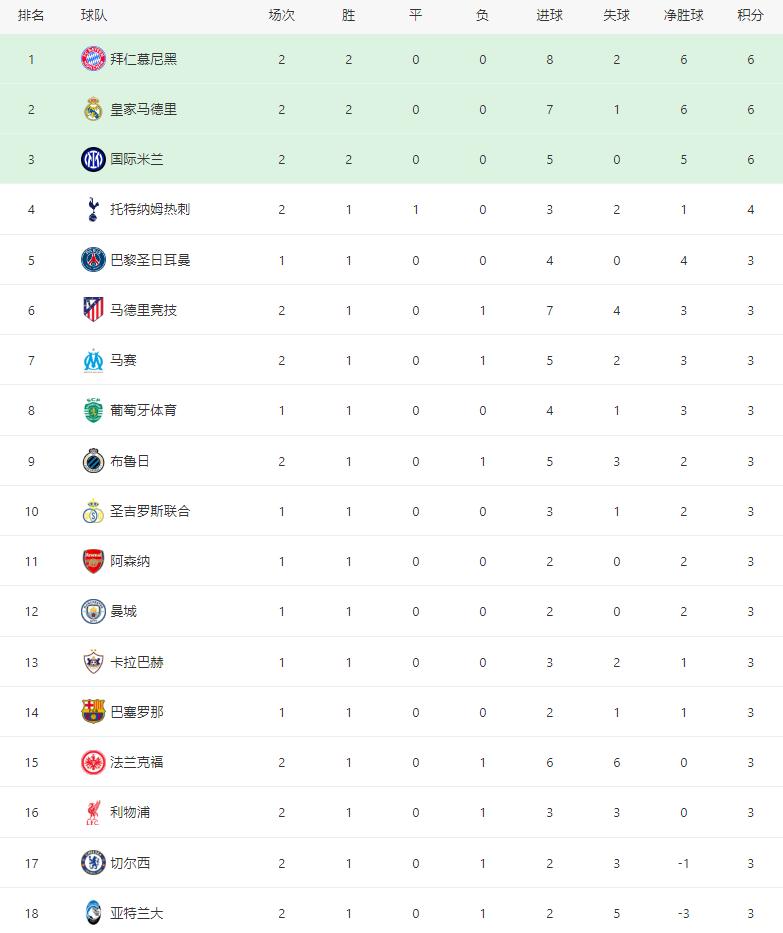This screenshot has height=933, width=783.
Task: Click the 净胜球 column header
Action: pyautogui.click(x=683, y=16)
